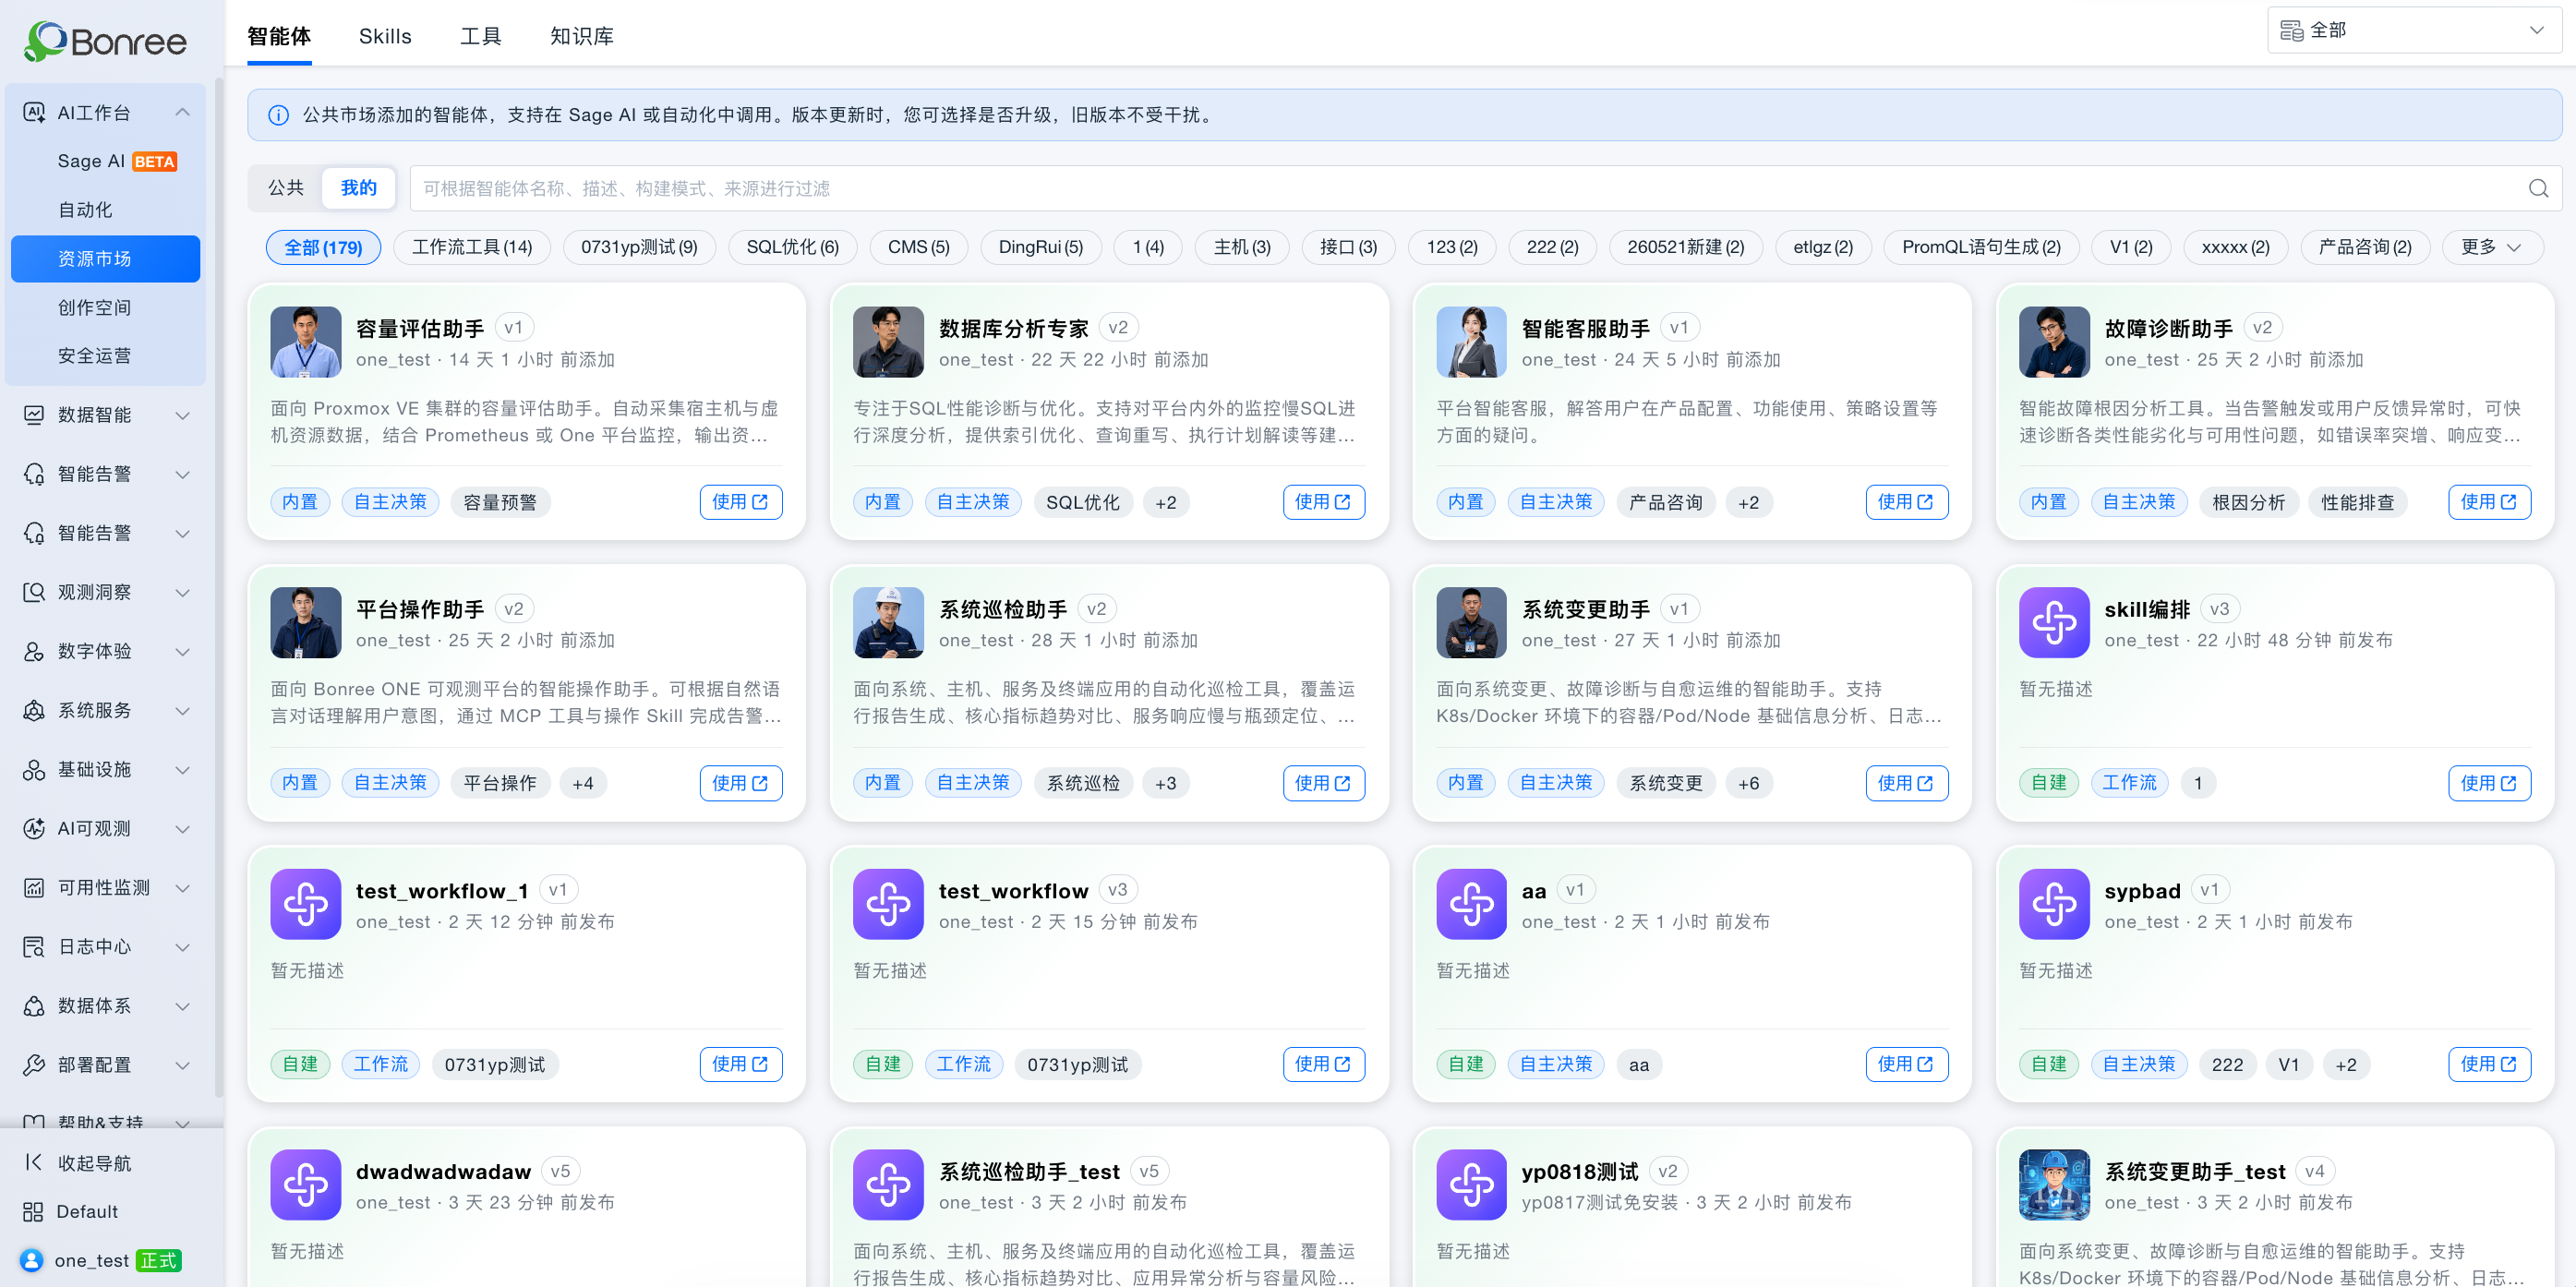Click the Default workspace grid icon
This screenshot has height=1287, width=2576.
click(x=33, y=1211)
